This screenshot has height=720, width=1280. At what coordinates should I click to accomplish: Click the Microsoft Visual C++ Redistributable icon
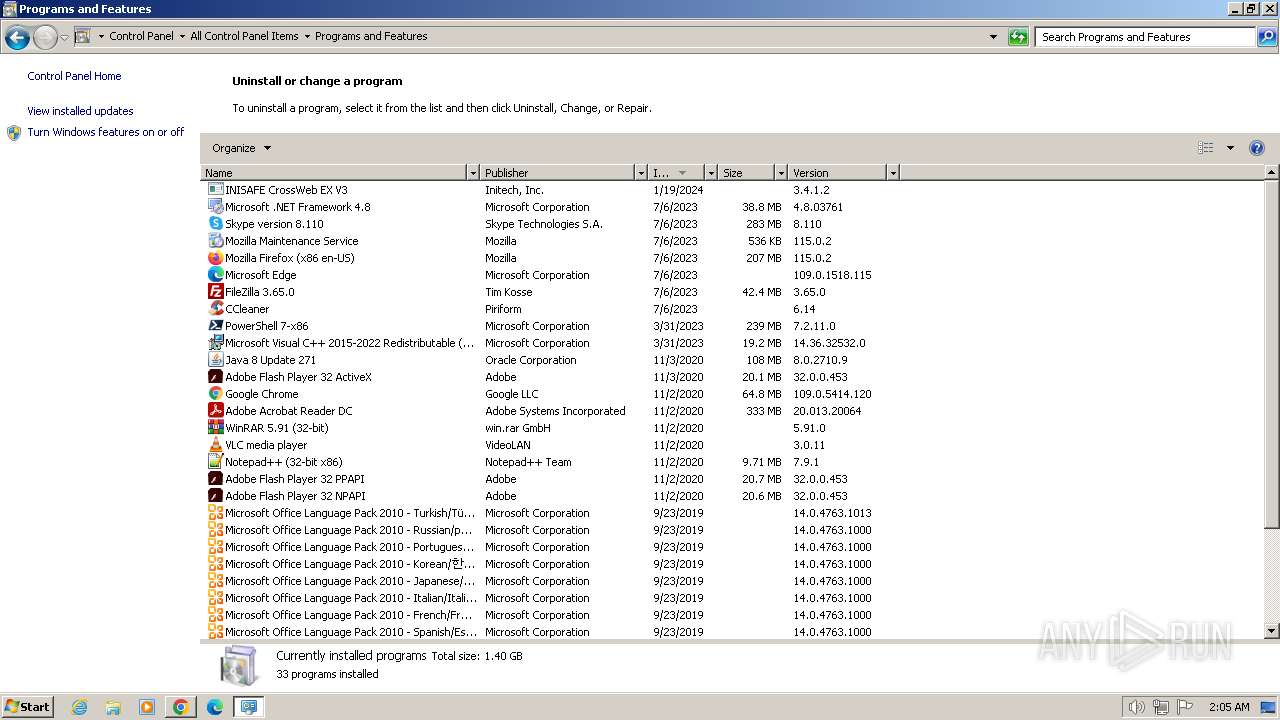[215, 343]
